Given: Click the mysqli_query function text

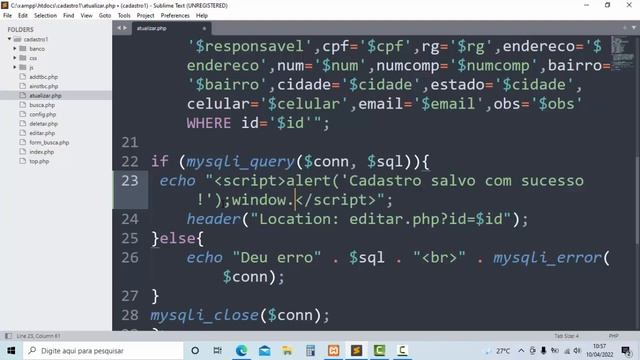Looking at the screenshot, I should tap(240, 162).
